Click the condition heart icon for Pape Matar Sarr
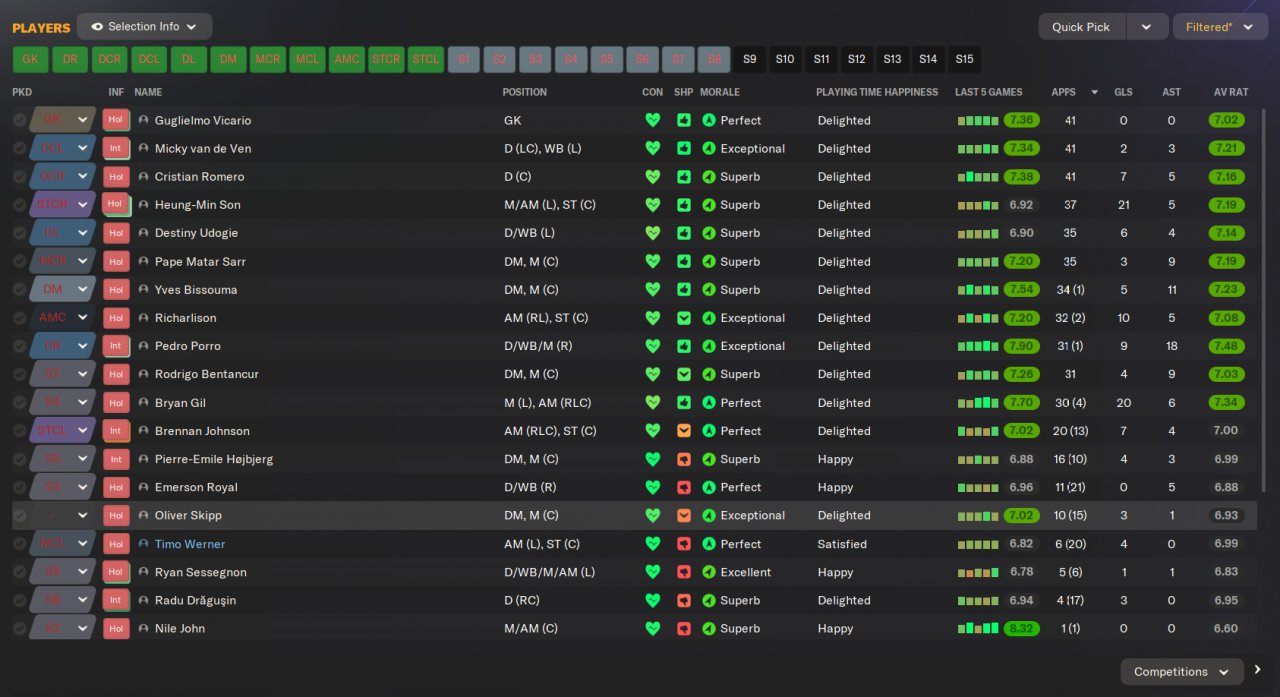 [653, 261]
